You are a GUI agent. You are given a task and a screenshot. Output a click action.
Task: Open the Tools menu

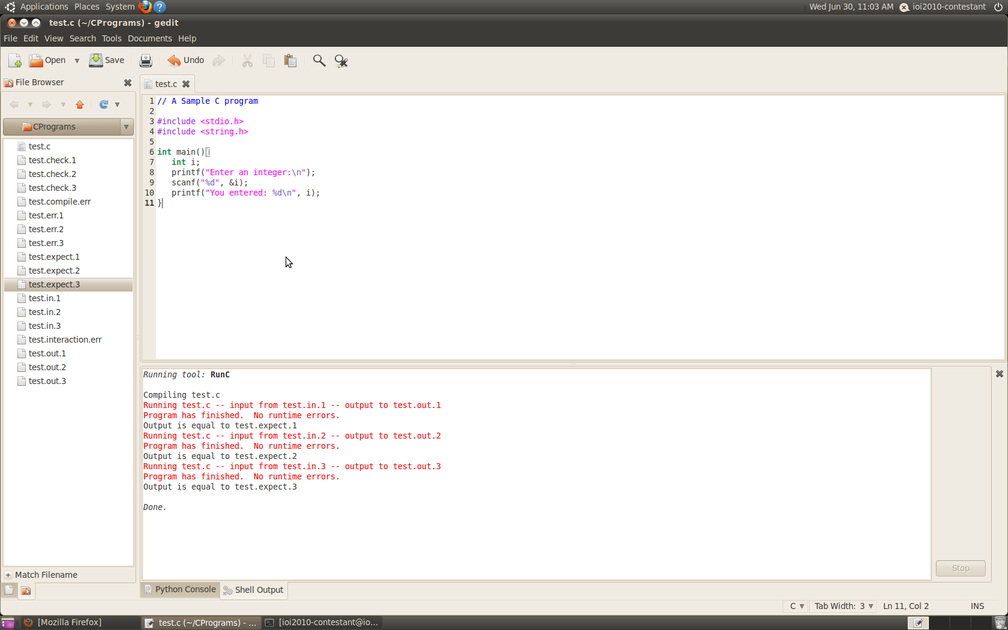pos(111,39)
